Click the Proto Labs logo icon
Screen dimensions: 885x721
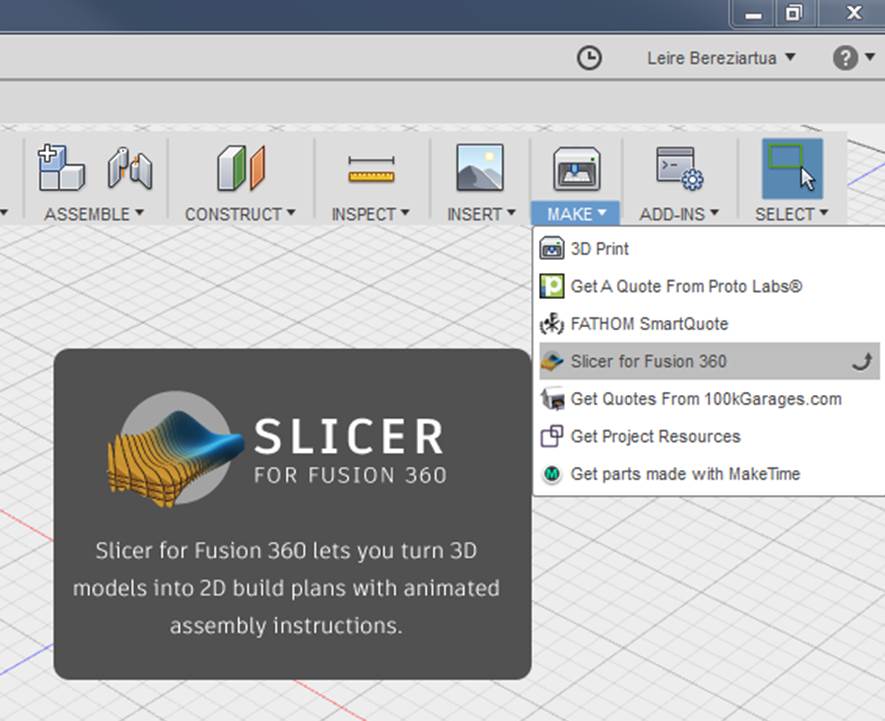pyautogui.click(x=551, y=286)
